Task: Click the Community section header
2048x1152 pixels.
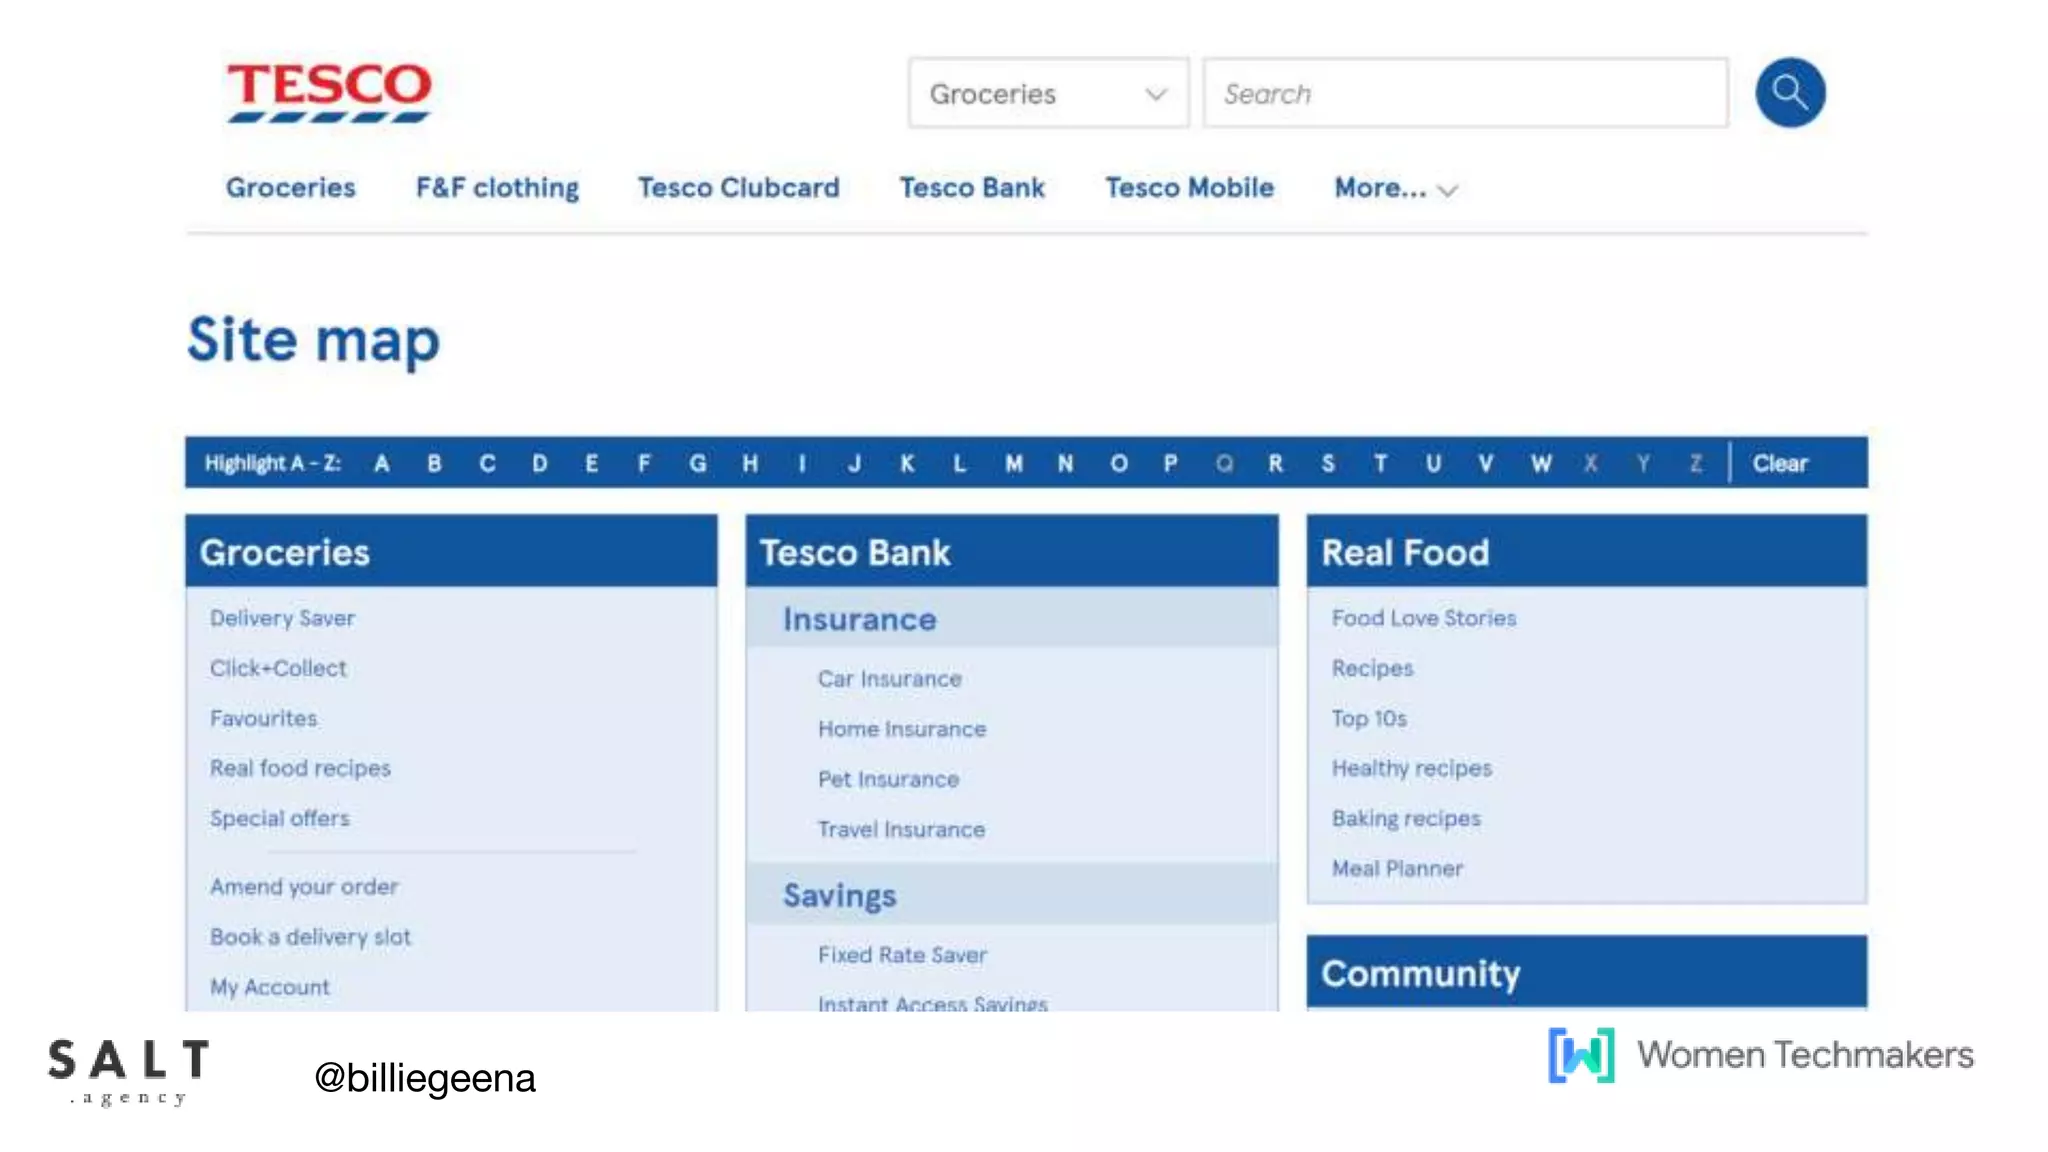Action: [x=1420, y=973]
